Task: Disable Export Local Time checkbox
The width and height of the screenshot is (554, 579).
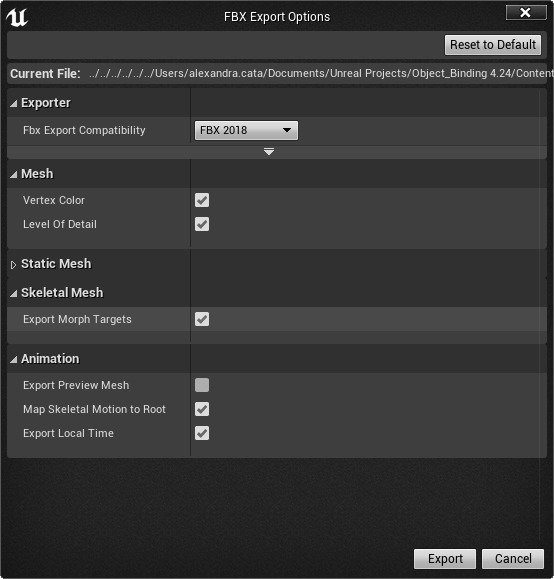Action: click(202, 433)
